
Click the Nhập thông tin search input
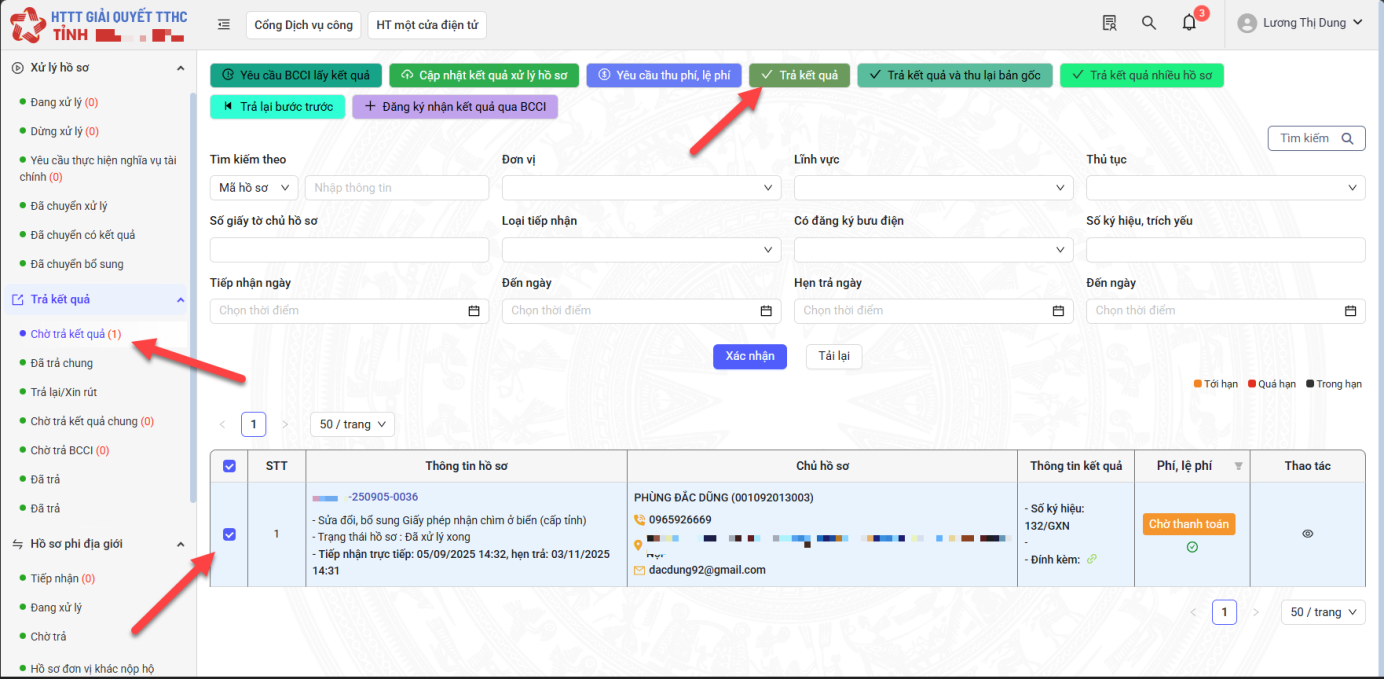[x=396, y=188]
